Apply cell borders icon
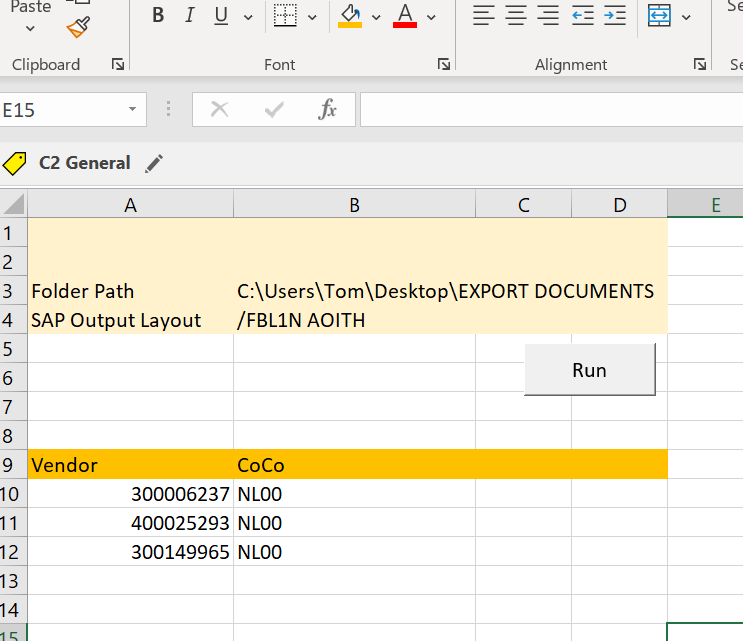The height and width of the screenshot is (641, 743). coord(285,16)
